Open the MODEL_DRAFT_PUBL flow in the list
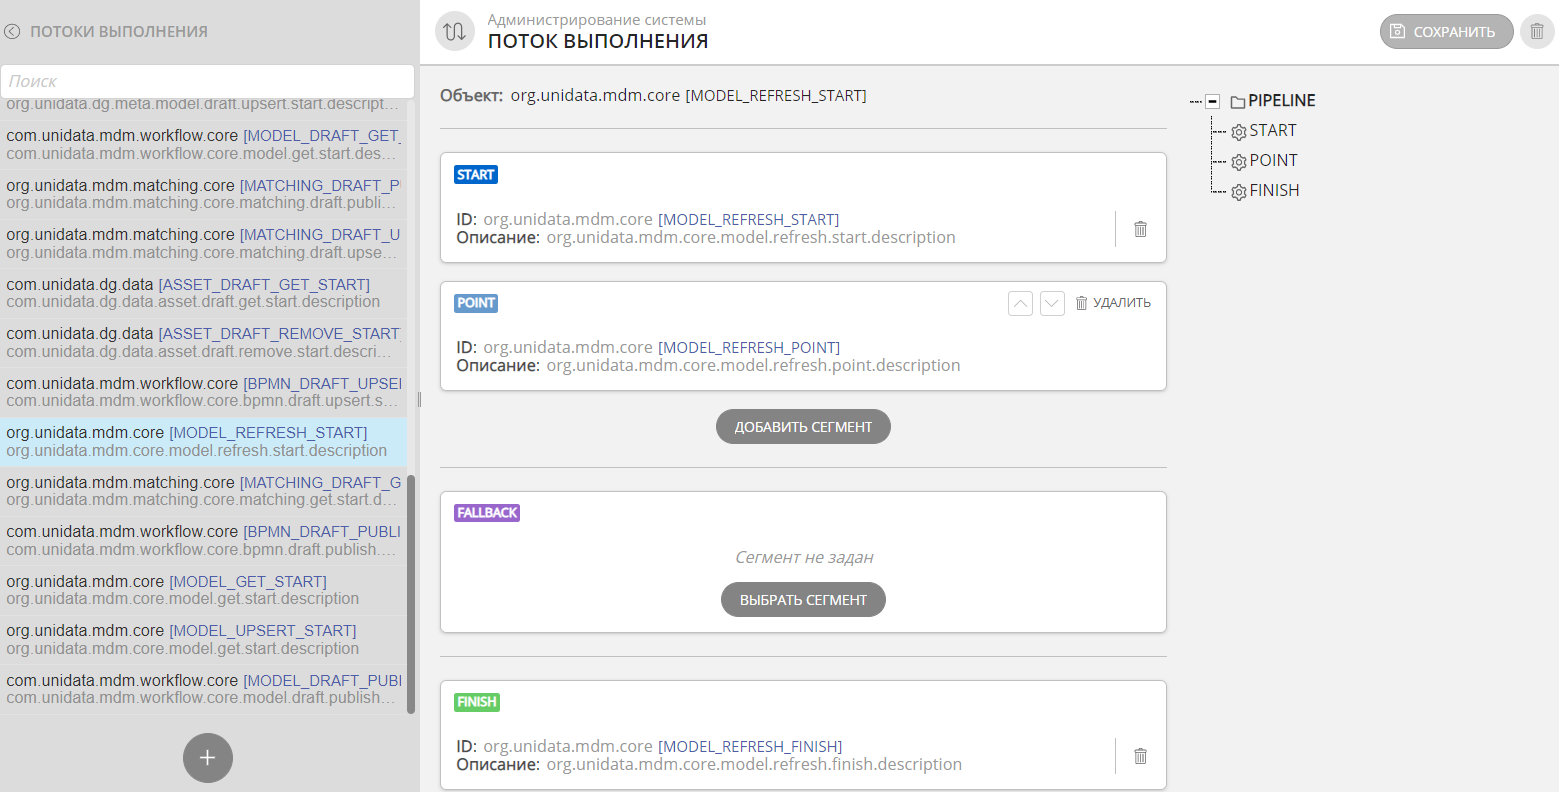 (204, 689)
